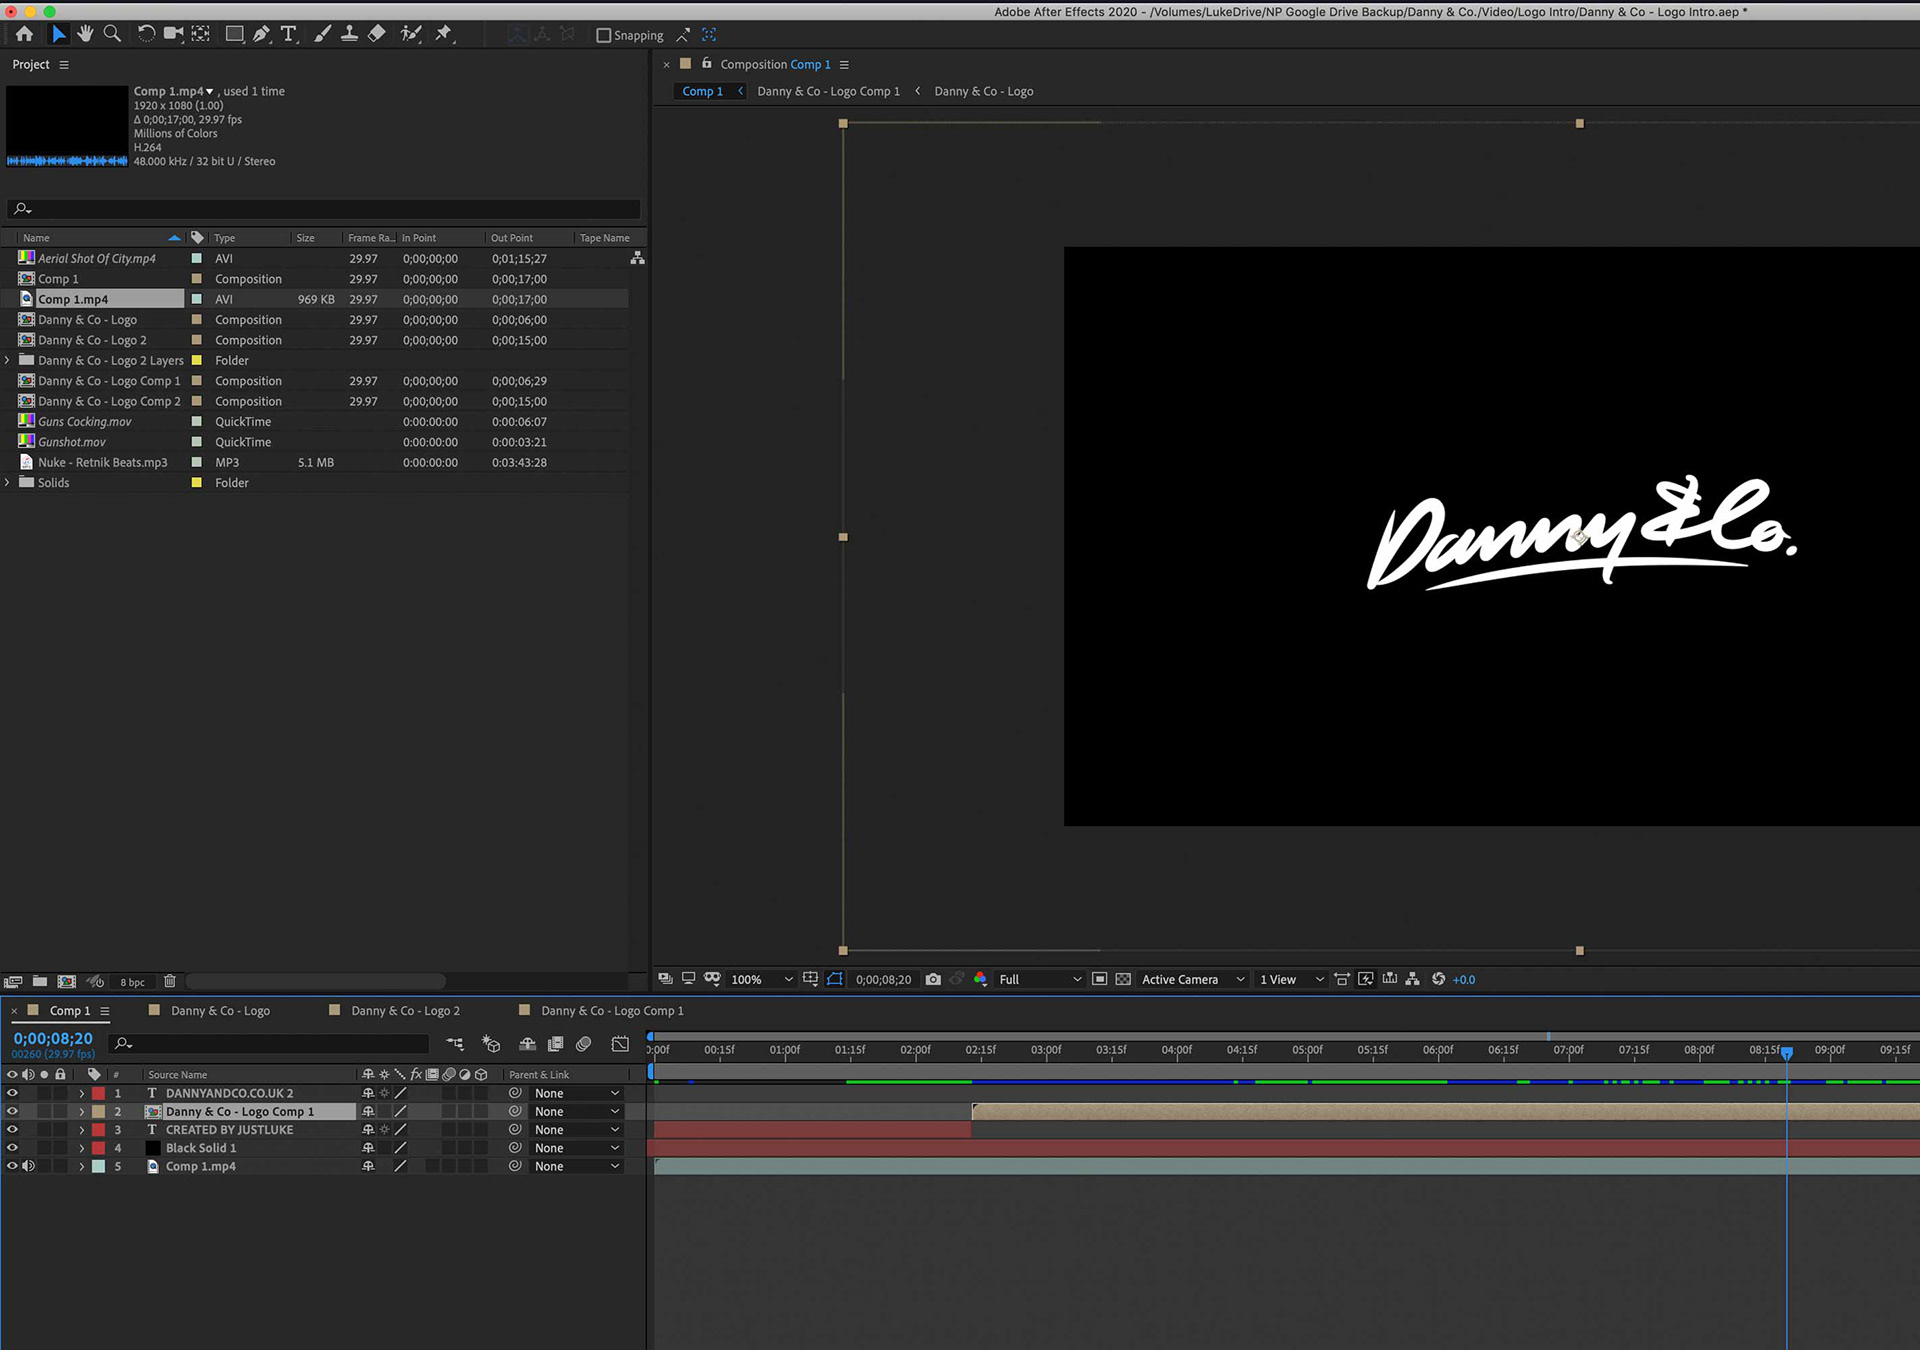Enable motion blur for all layers in the timeline
This screenshot has height=1350, width=1920.
[x=584, y=1044]
